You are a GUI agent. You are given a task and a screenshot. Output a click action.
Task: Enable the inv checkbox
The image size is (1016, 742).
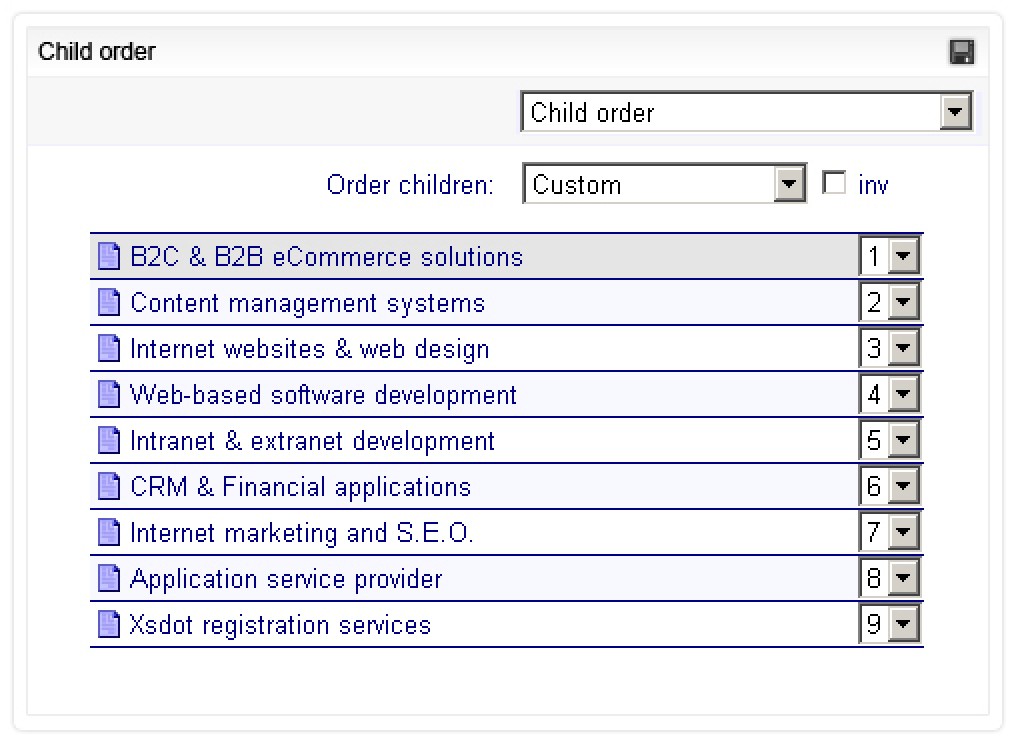click(x=834, y=182)
